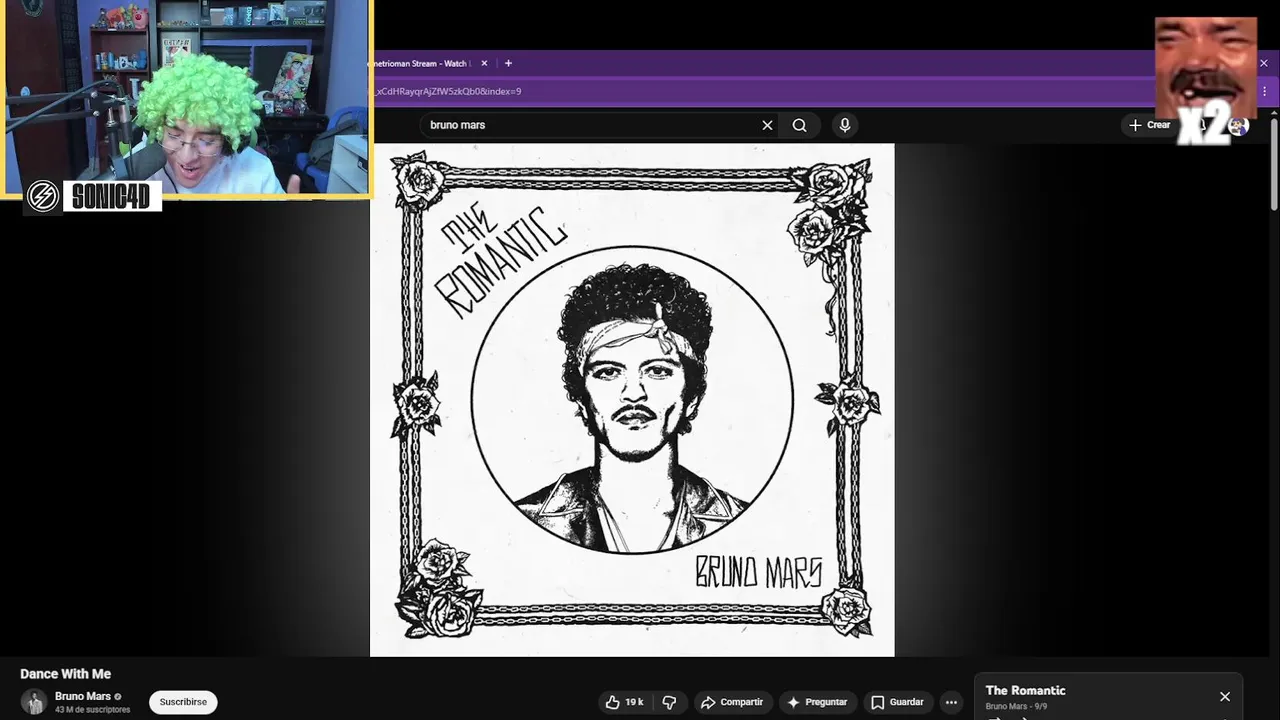Screen dimensions: 1280x720
Task: Select the 'Stream - Watch' browser tab
Action: pos(420,63)
